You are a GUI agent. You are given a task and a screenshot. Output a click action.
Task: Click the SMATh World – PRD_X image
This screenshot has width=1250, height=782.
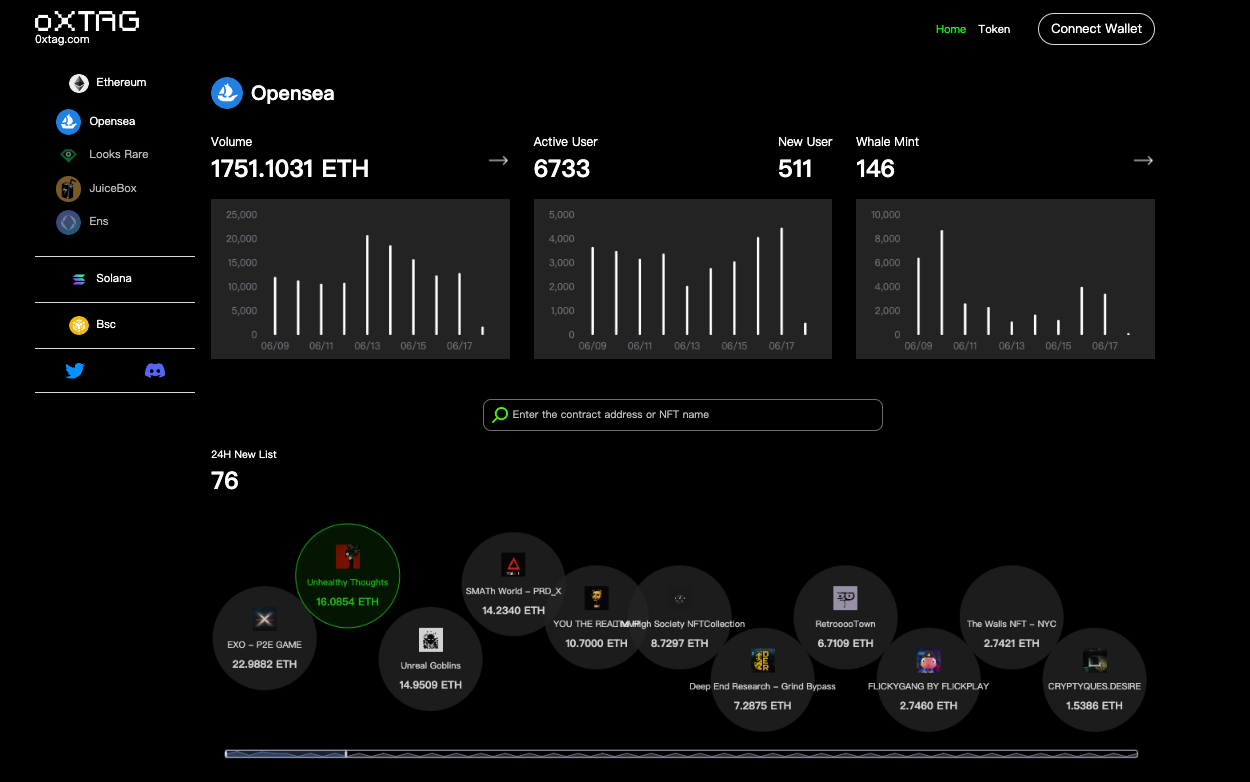click(x=513, y=565)
